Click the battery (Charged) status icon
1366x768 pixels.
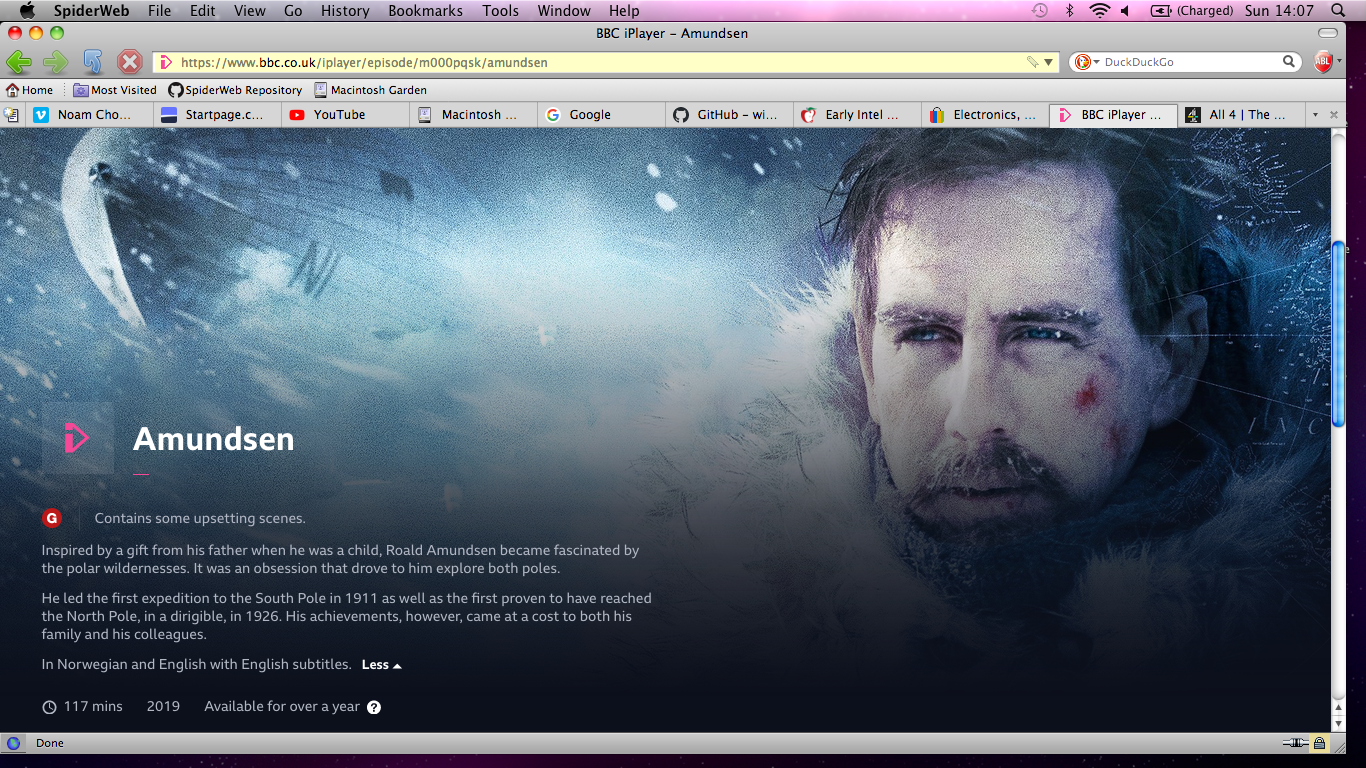click(x=1192, y=11)
